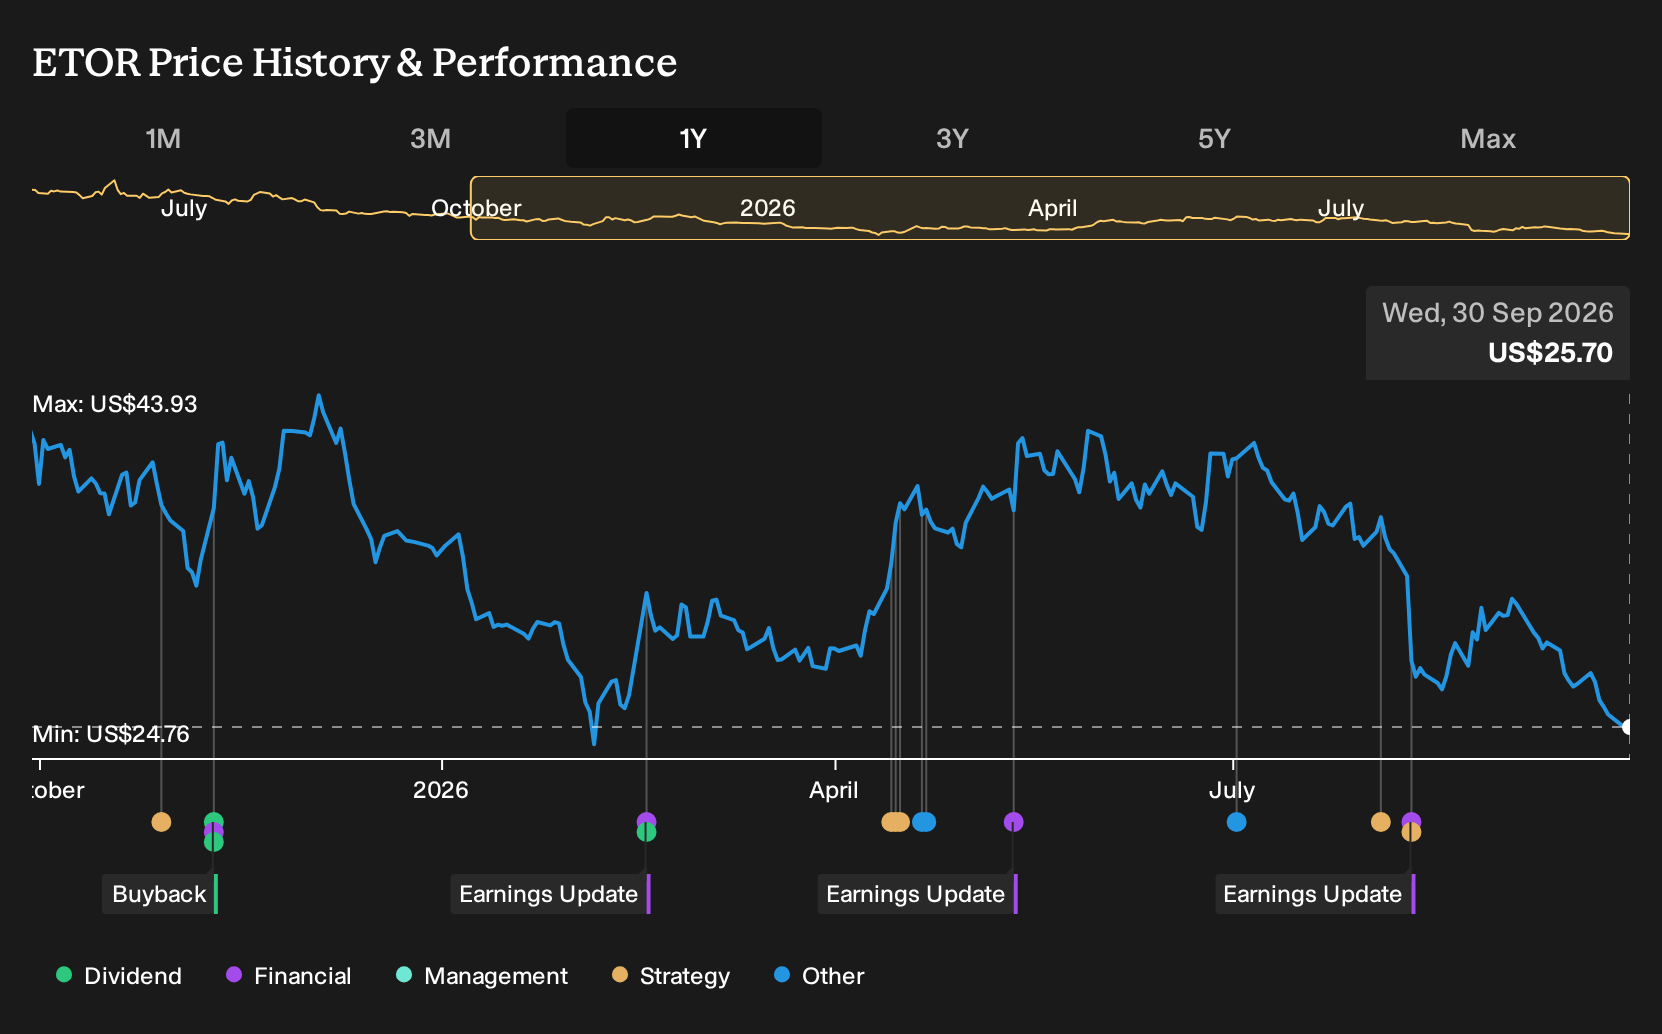Toggle the Financial legend filter
The width and height of the screenshot is (1662, 1034).
pyautogui.click(x=289, y=976)
